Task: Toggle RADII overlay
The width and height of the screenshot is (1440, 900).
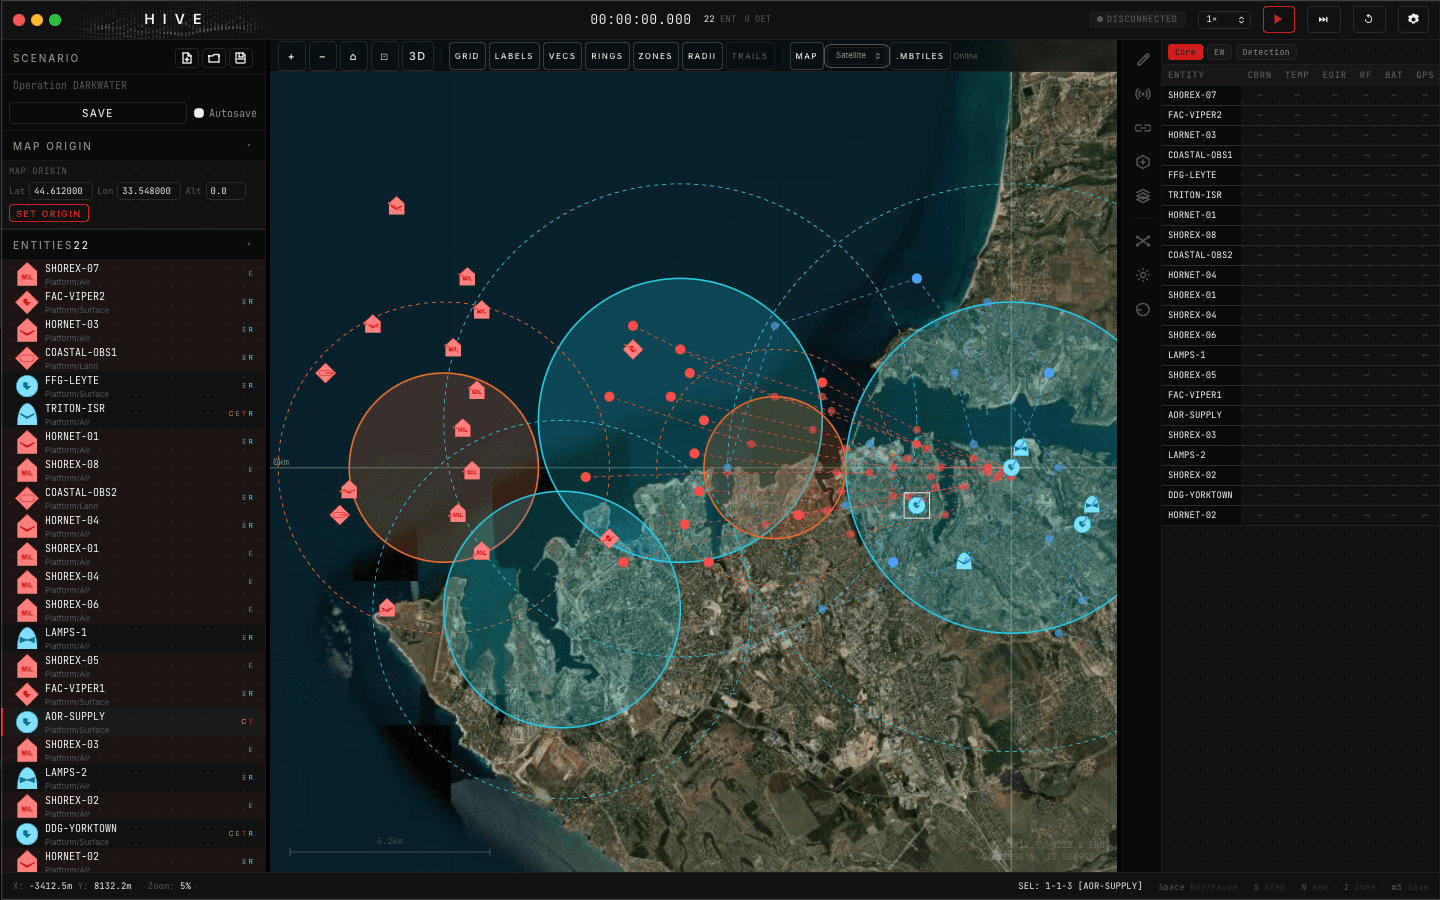Action: pos(702,56)
